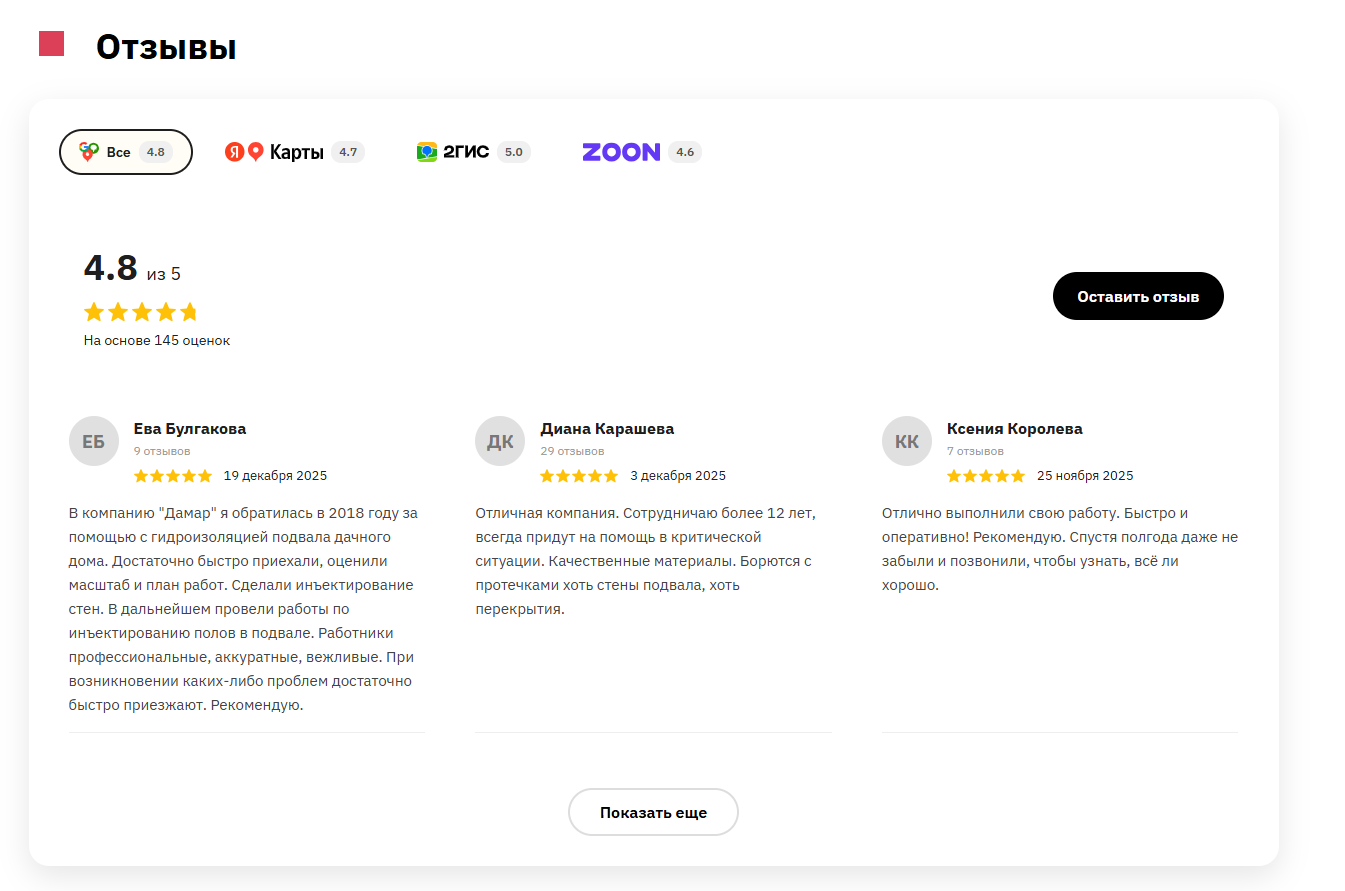Screen dimensions: 1345x891
Task: Click the ЕБ avatar of Ева Булгакова
Action: coord(94,441)
